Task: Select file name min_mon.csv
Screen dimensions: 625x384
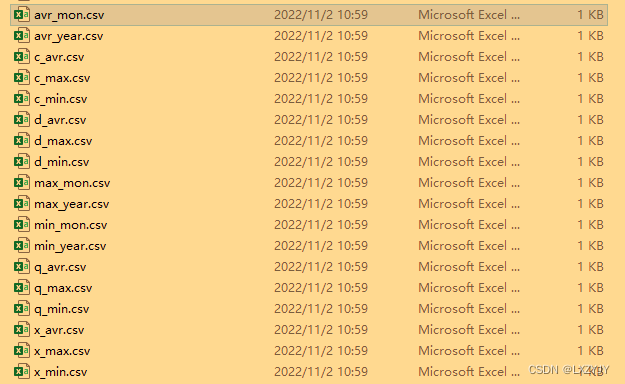Action: (x=71, y=225)
